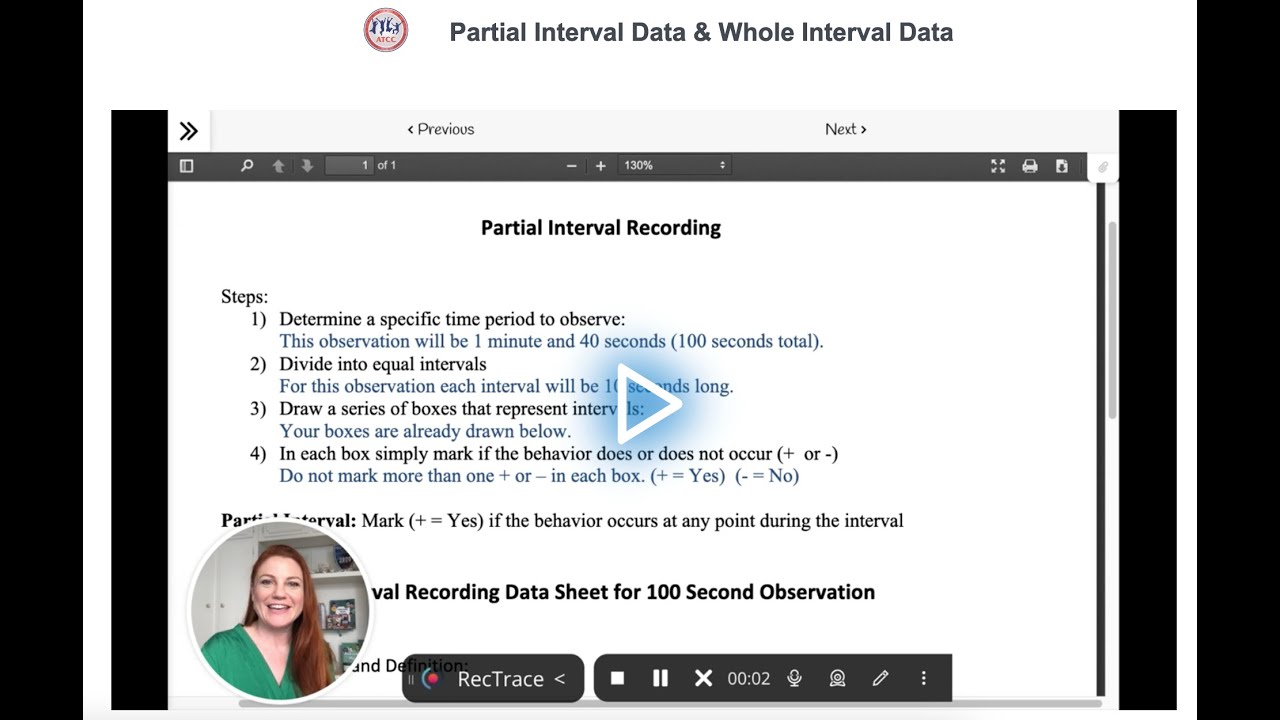Click 'This observation will be 1 minute' line

click(551, 341)
